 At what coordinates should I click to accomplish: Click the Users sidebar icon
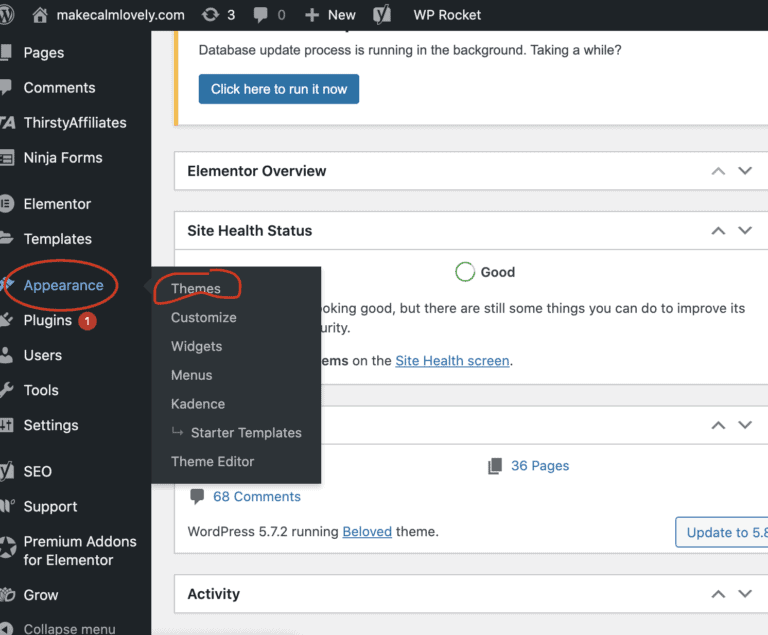click(6, 355)
